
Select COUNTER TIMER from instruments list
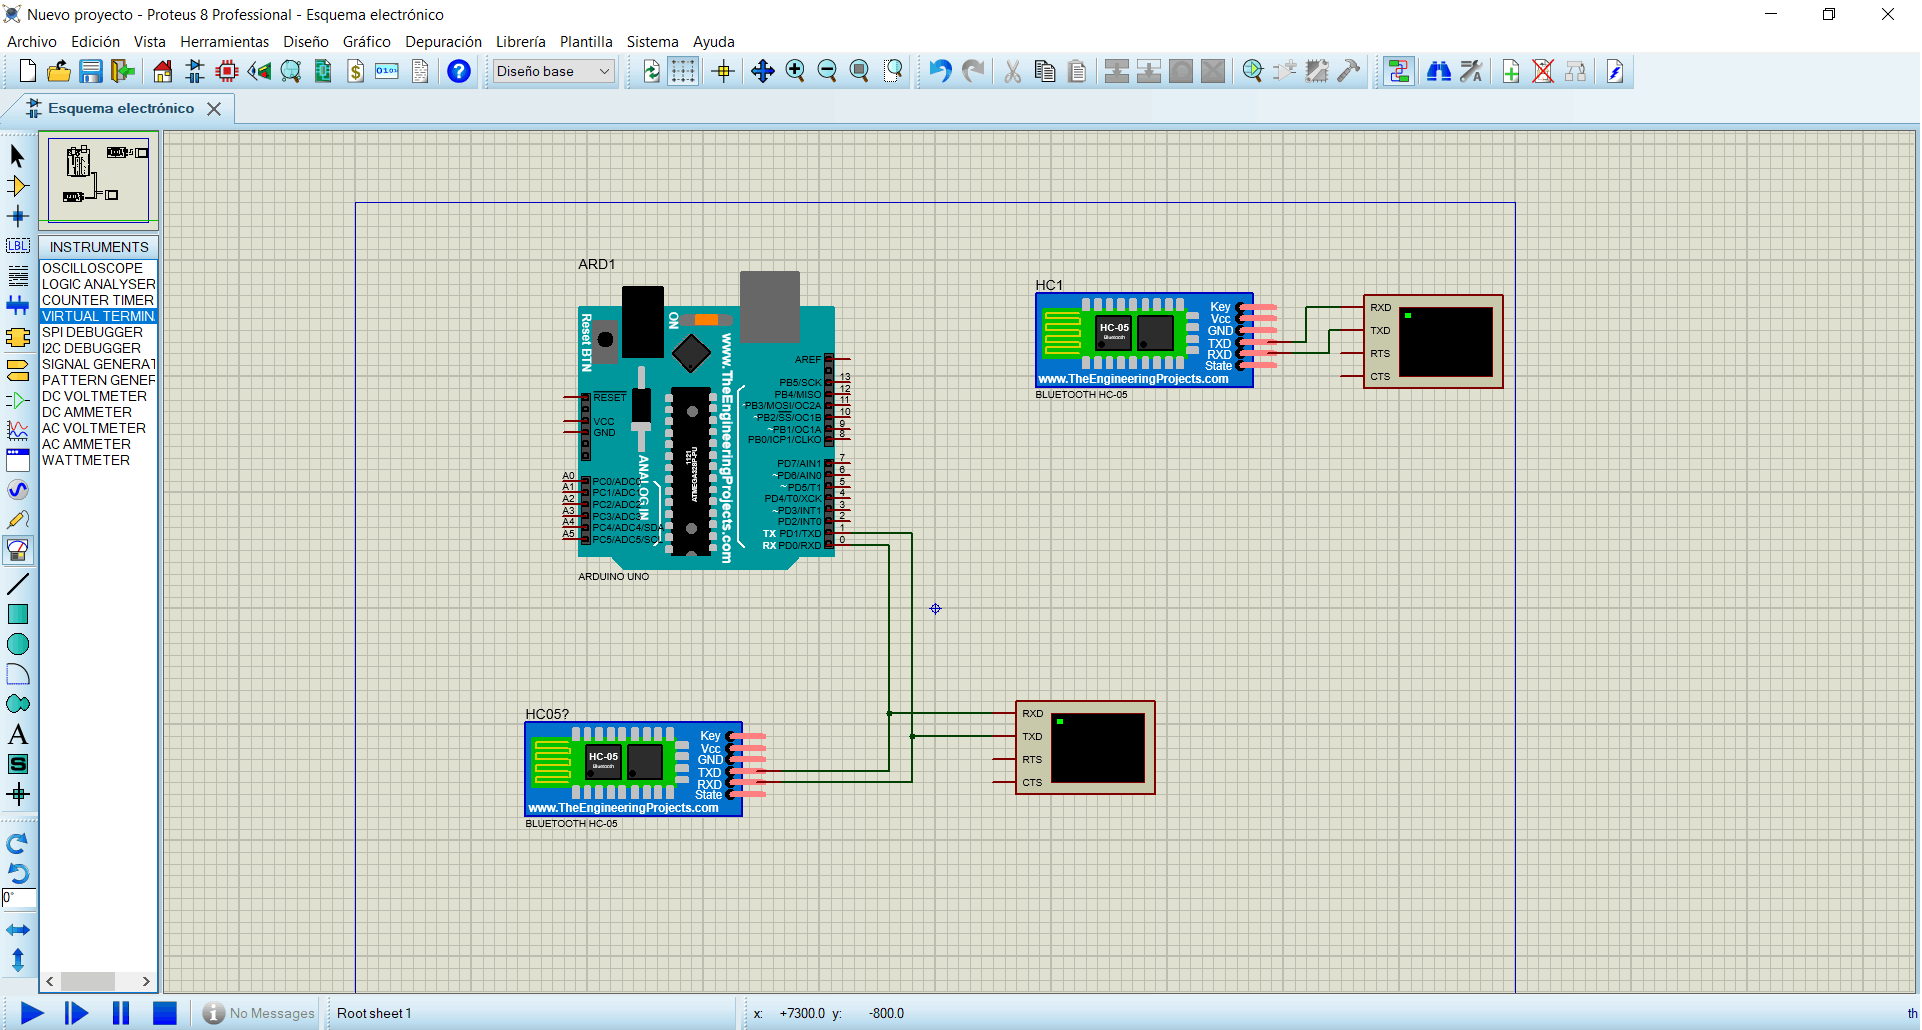[x=98, y=300]
